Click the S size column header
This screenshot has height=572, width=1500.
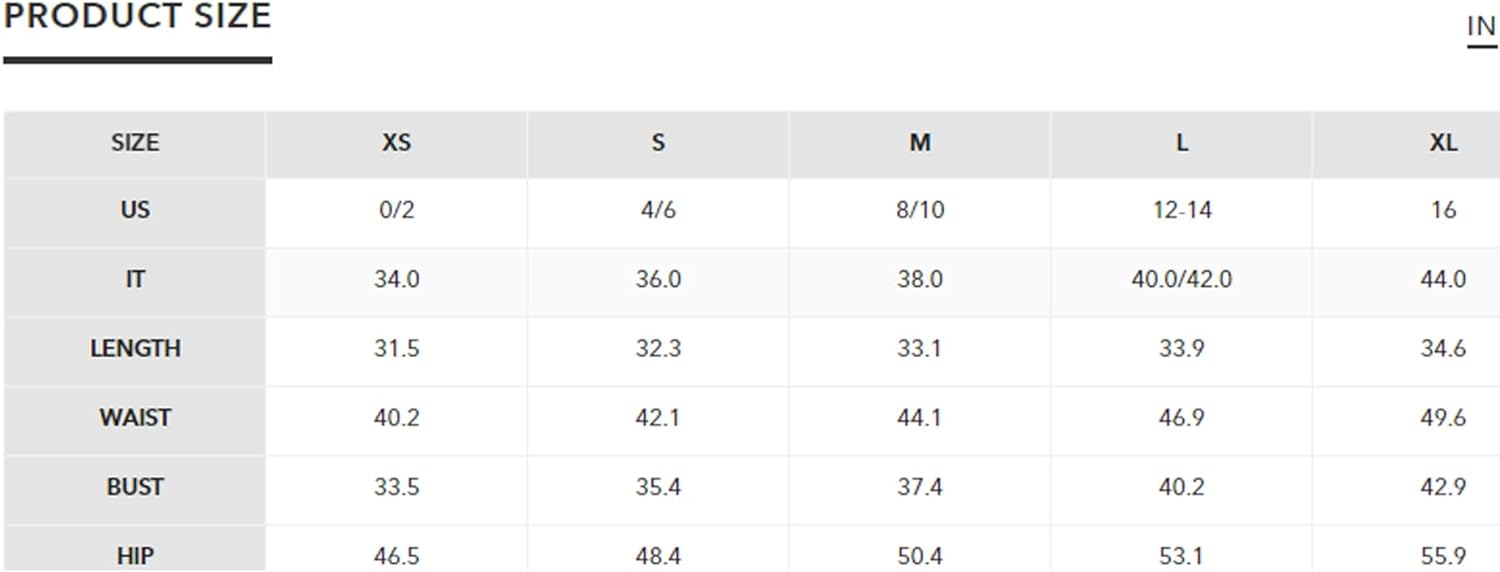pyautogui.click(x=658, y=143)
